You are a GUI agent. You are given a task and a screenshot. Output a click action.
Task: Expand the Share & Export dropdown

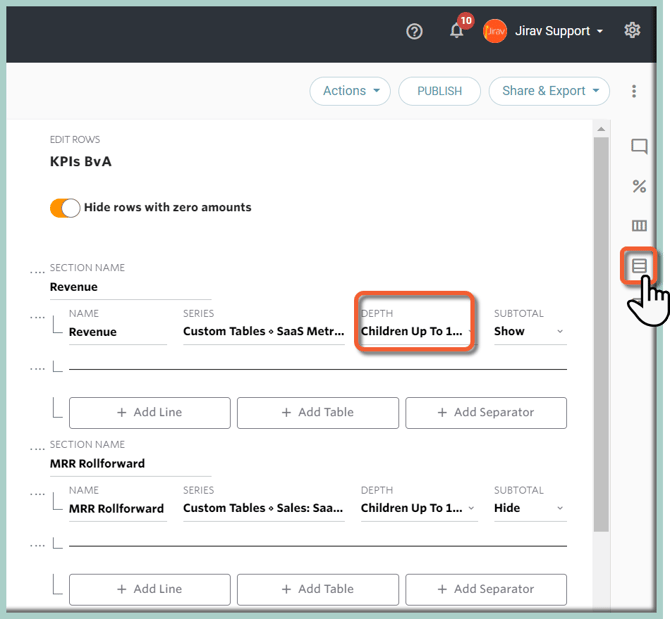pos(549,91)
